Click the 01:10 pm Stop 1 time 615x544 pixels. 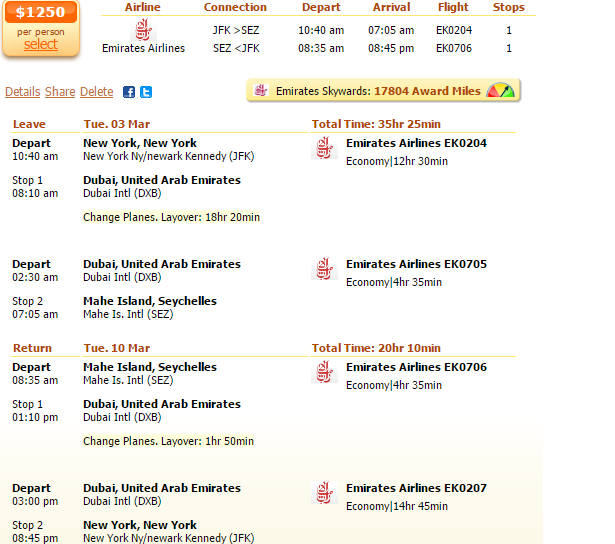(35, 417)
